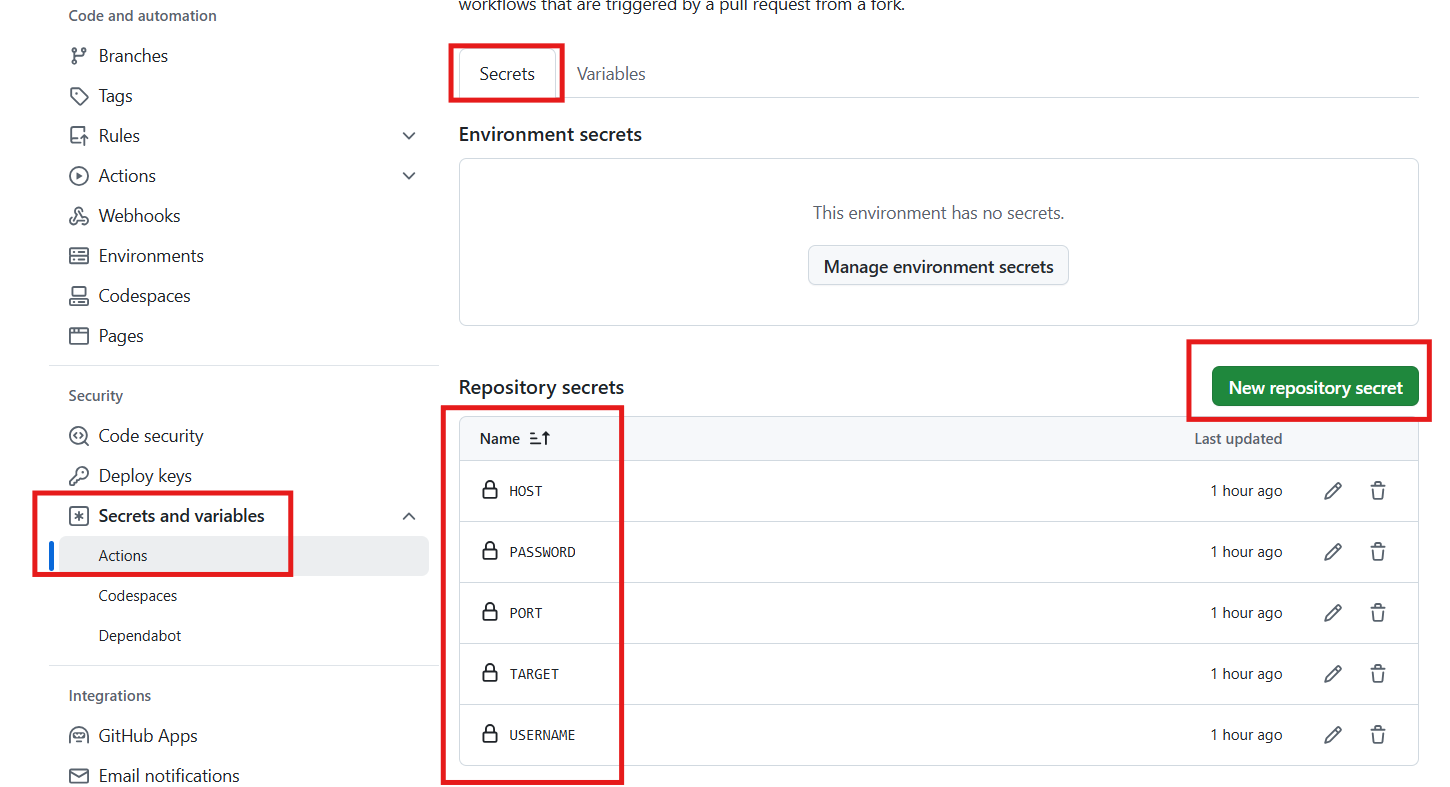
Task: Click the GitHub Apps robot icon
Action: pos(79,736)
